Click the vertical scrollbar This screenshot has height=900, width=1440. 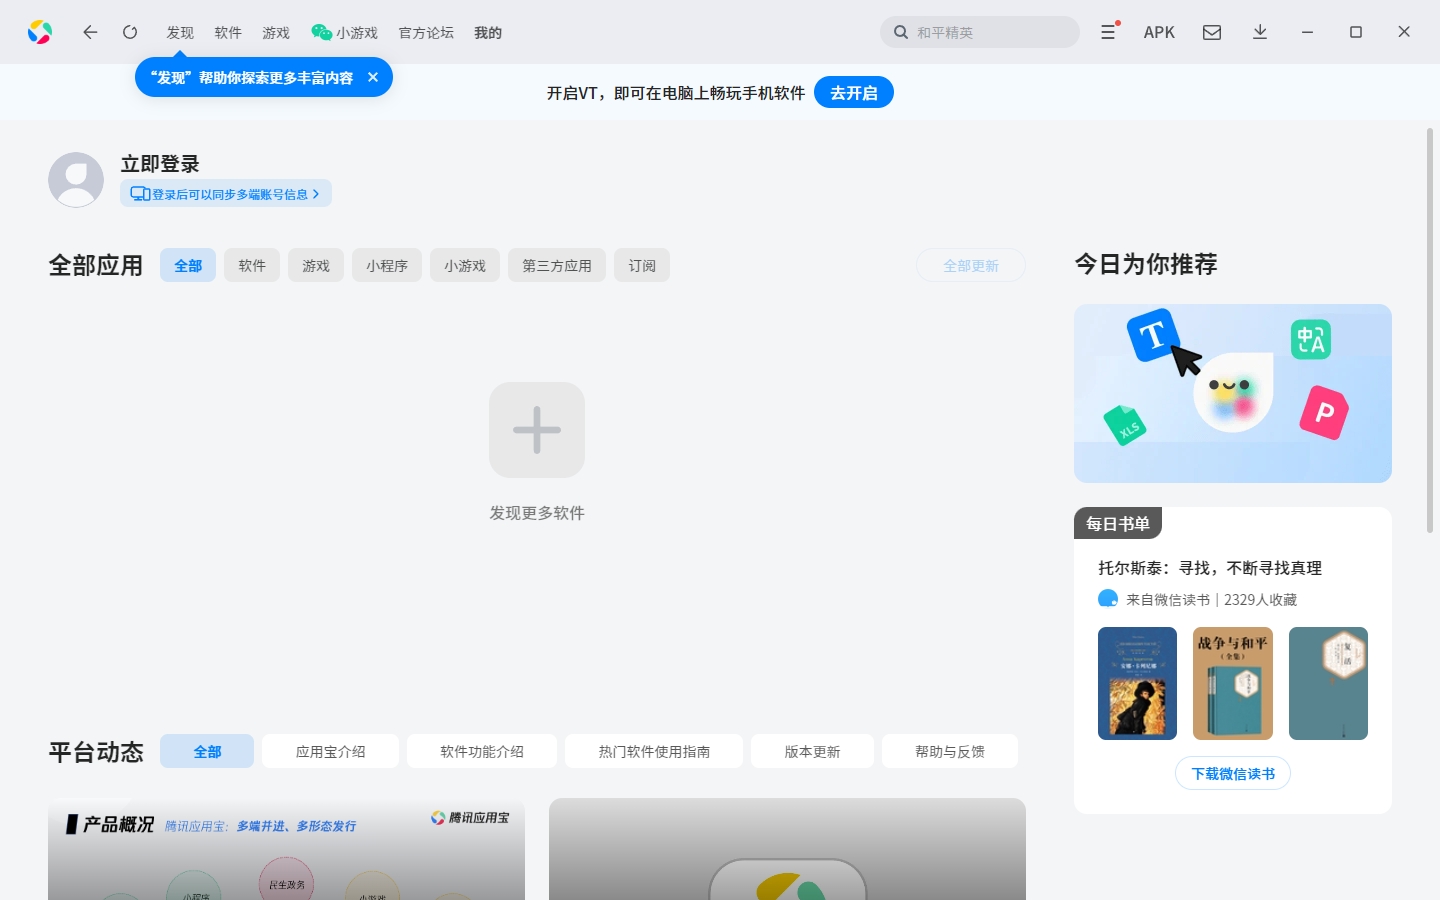[x=1430, y=330]
